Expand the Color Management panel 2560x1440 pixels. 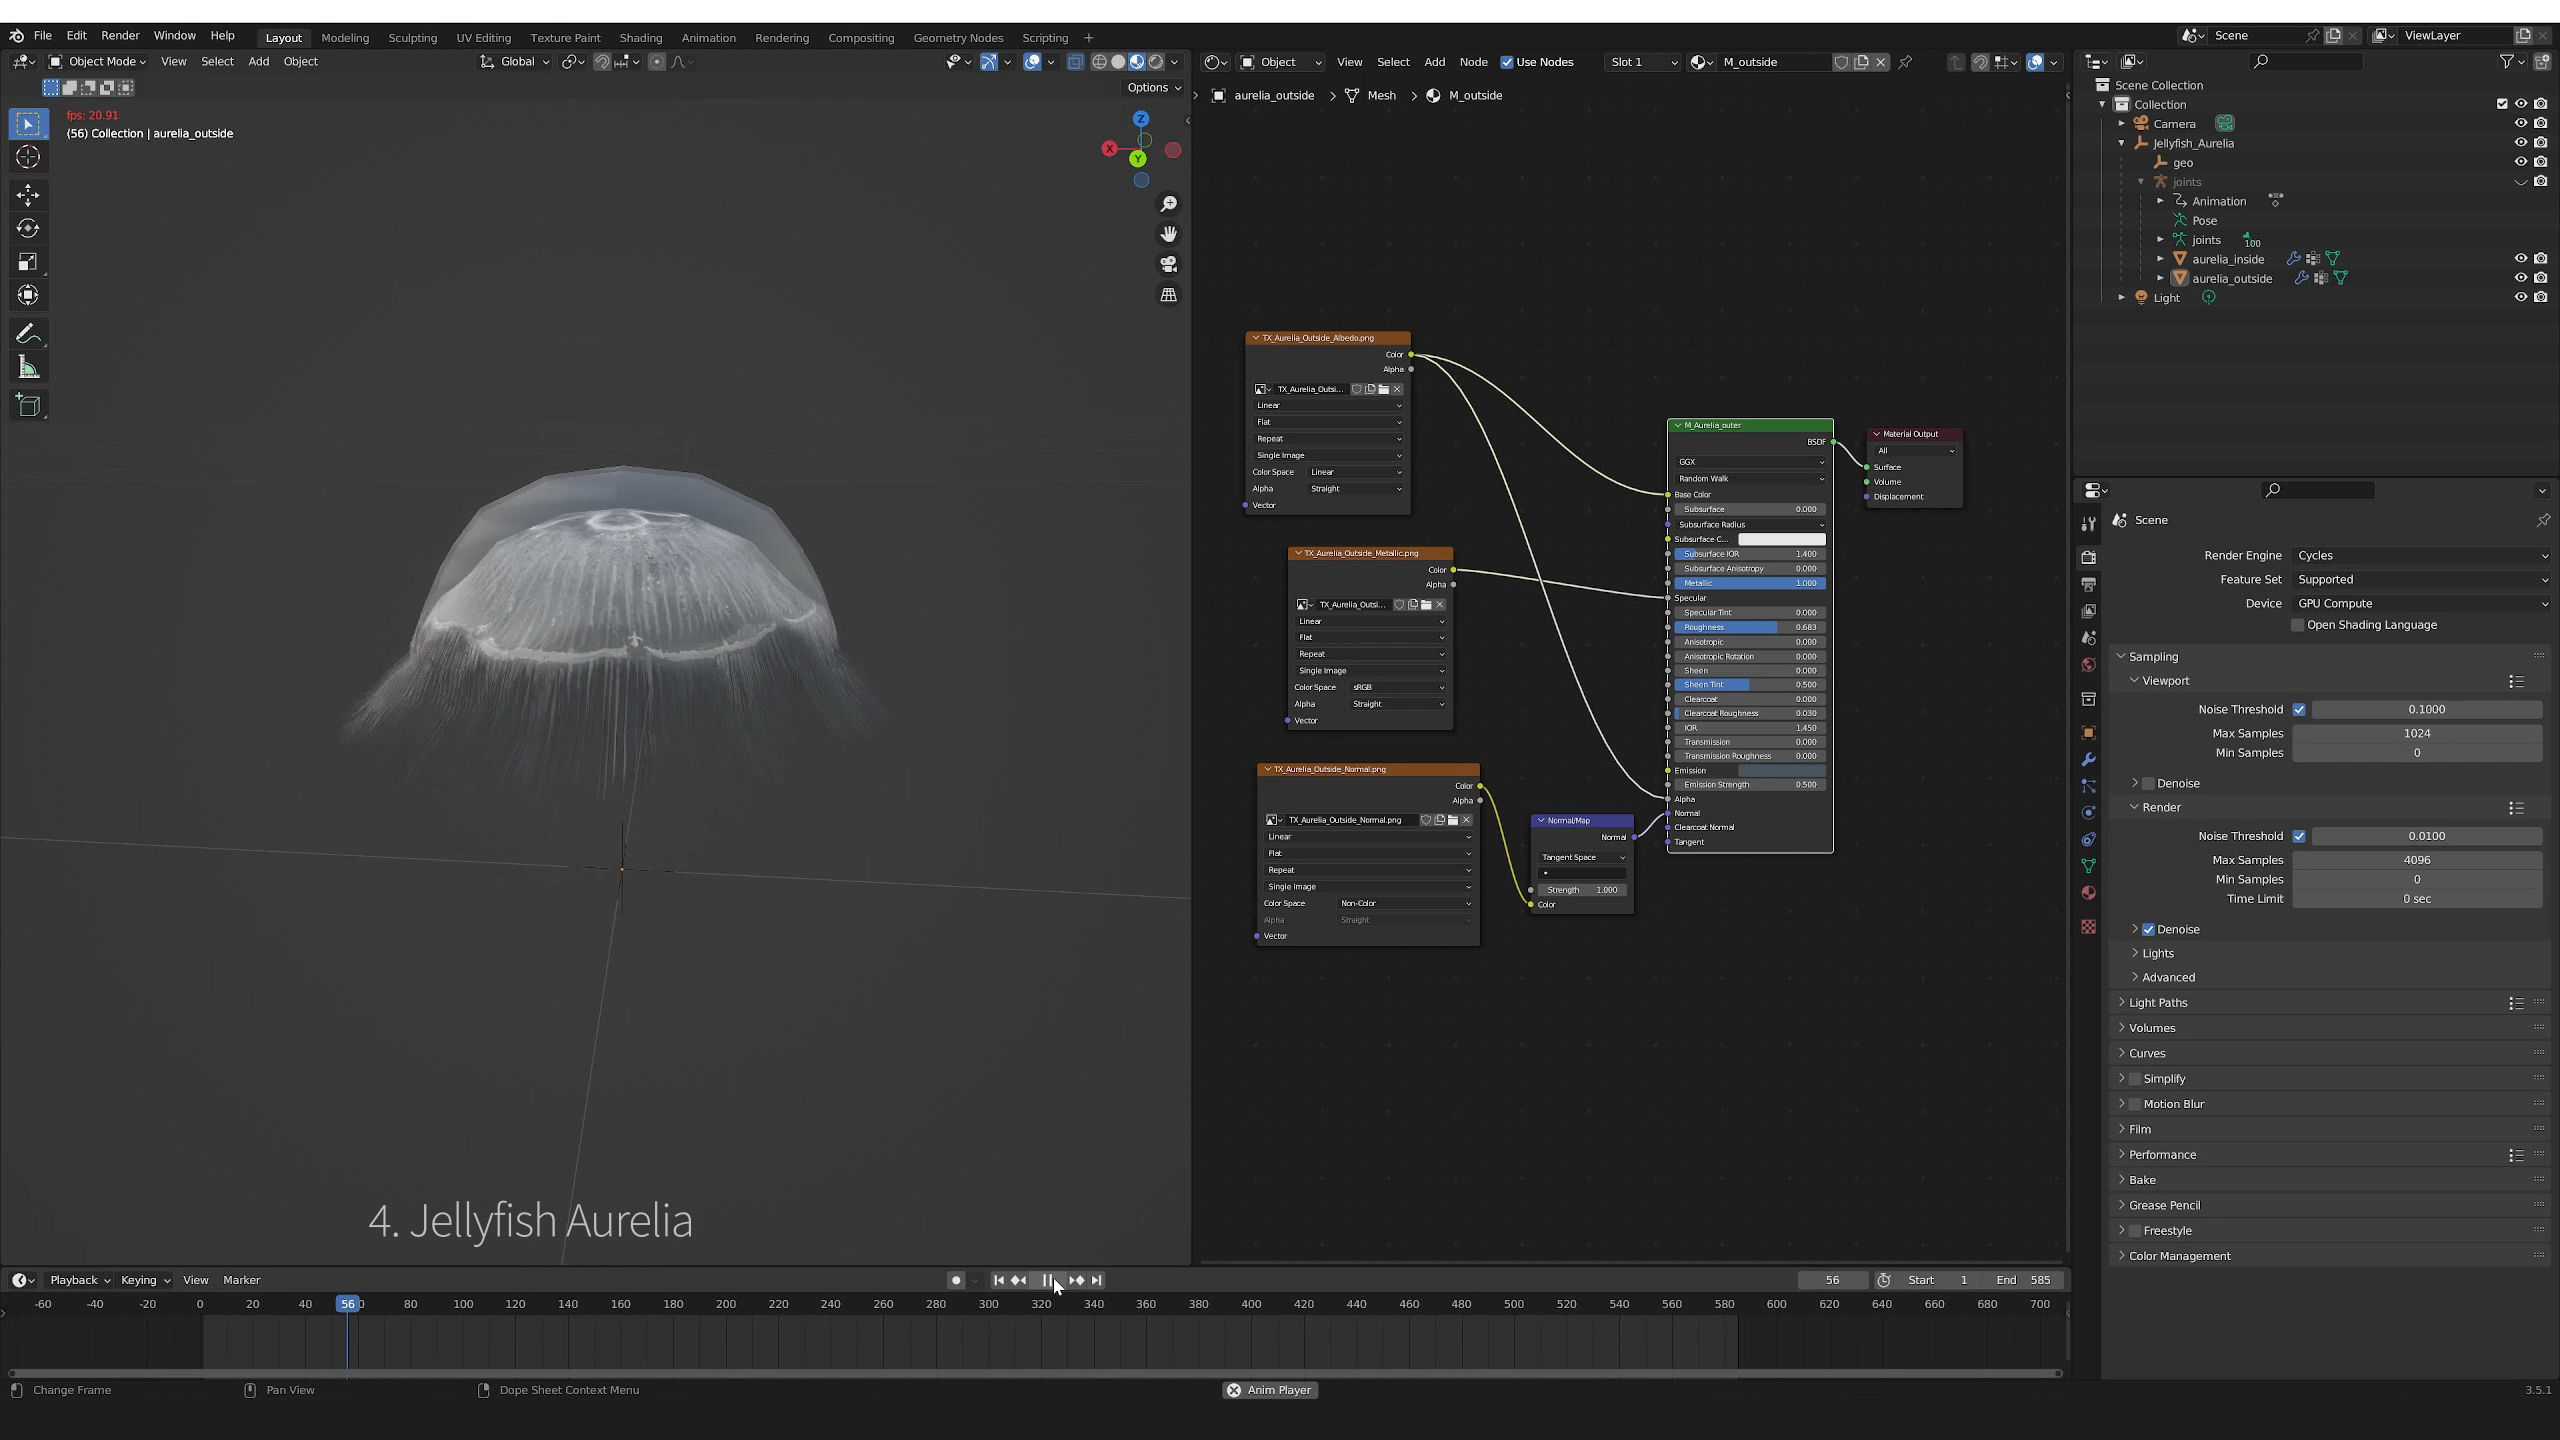[2179, 1256]
